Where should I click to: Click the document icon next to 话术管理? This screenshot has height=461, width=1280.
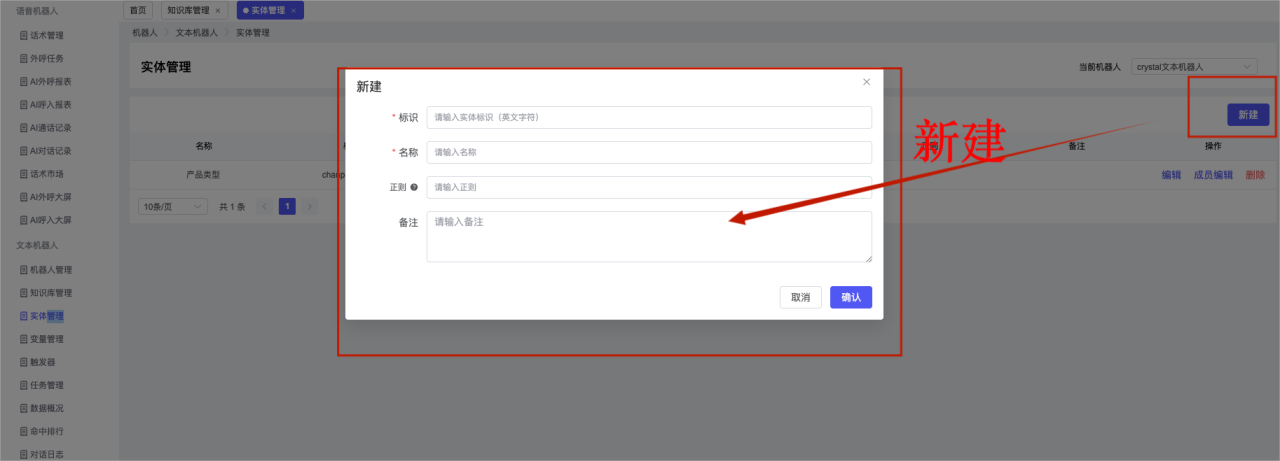[x=24, y=36]
